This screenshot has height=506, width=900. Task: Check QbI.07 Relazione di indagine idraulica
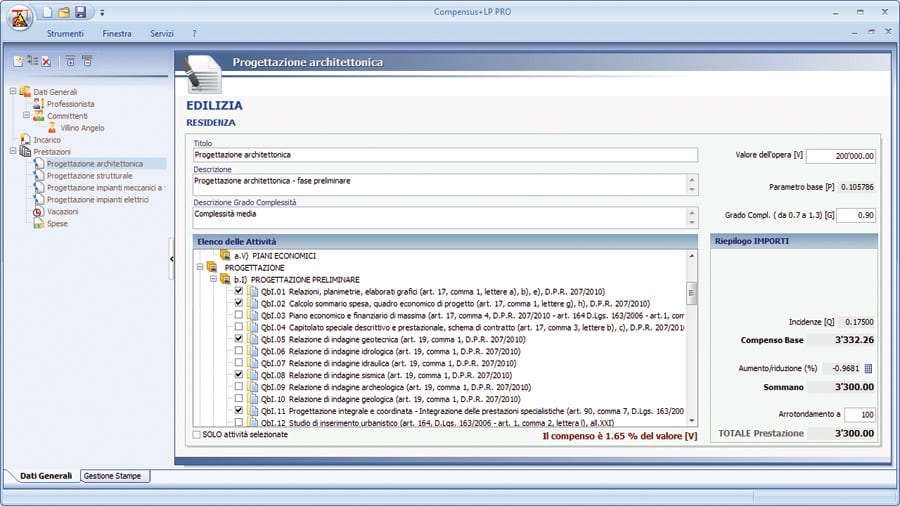[x=239, y=363]
